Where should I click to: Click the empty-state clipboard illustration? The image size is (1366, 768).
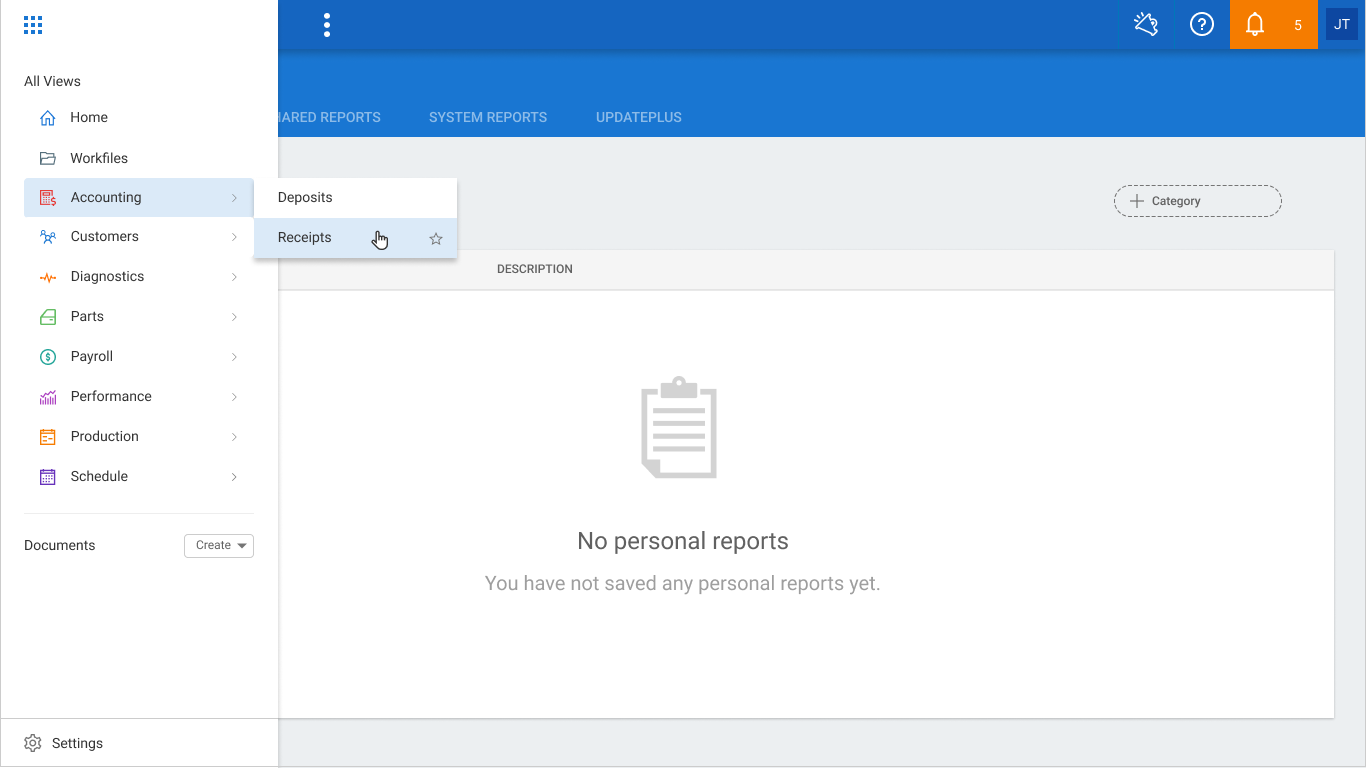pos(679,427)
